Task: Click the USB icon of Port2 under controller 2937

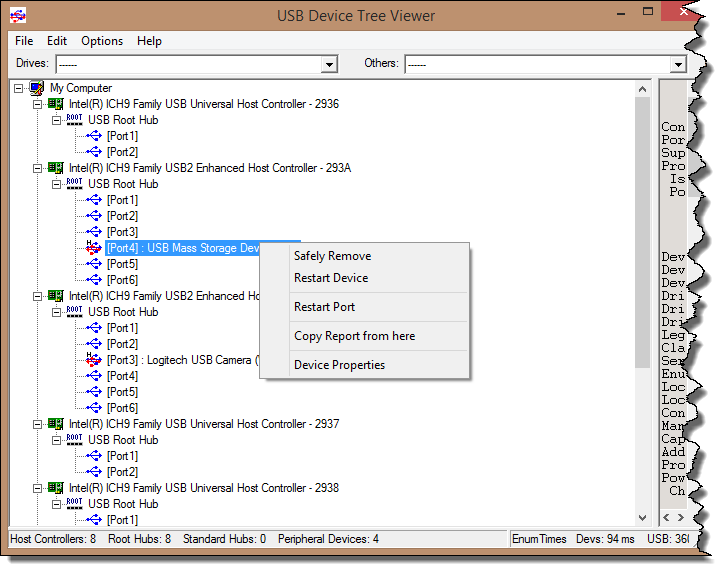Action: (94, 472)
